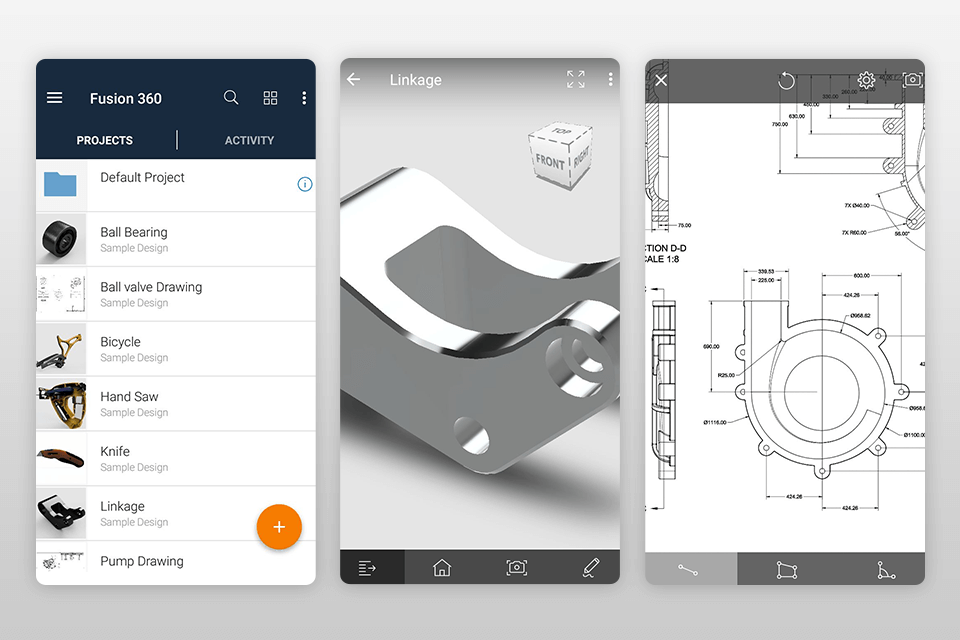The width and height of the screenshot is (960, 640).
Task: Reset to home view in Linkage
Action: point(441,568)
